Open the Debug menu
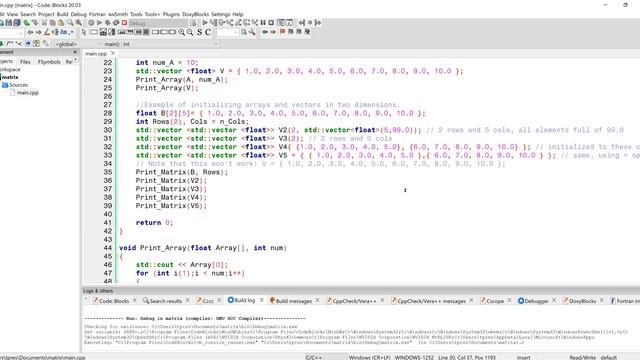Viewport: 640px width, 360px height. pyautogui.click(x=78, y=14)
